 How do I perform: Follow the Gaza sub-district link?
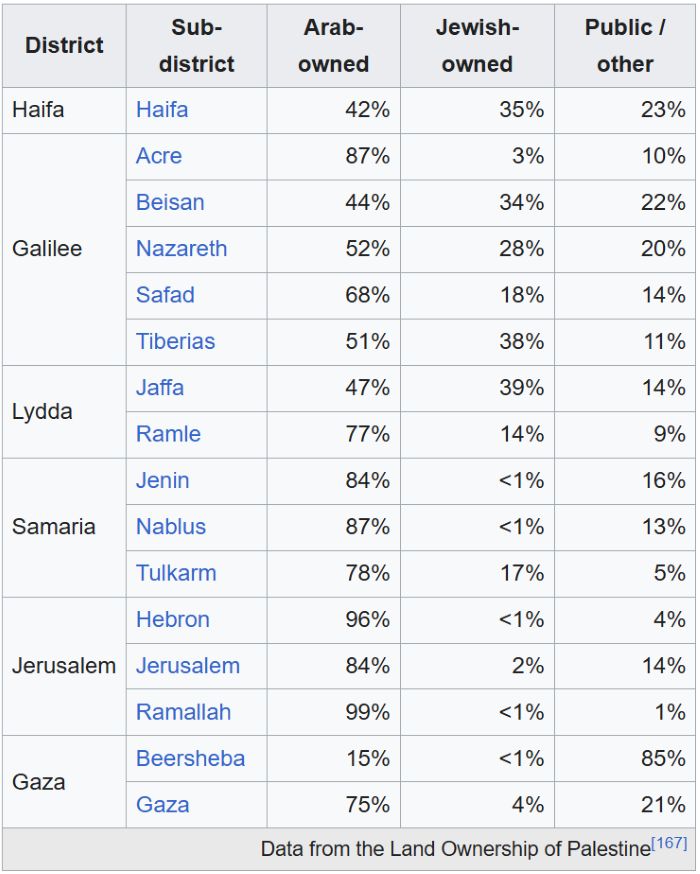(163, 805)
